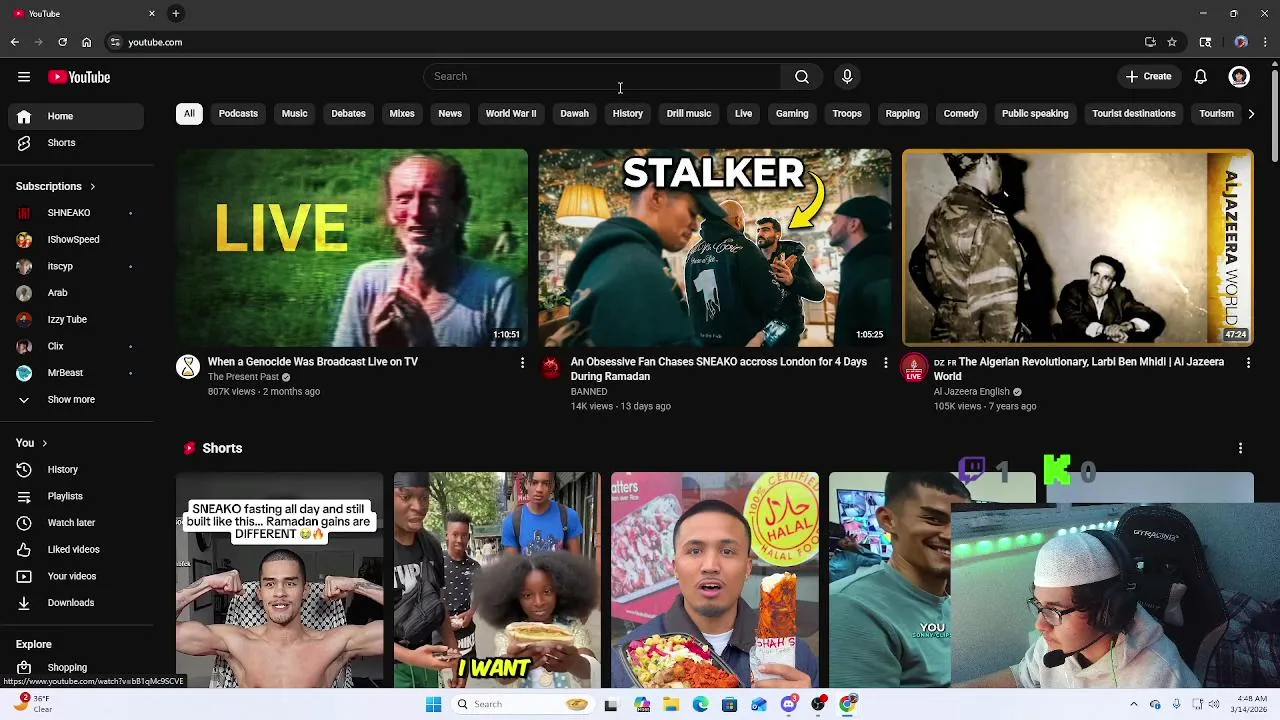Play the LIVE genocide video thumbnail
The image size is (1280, 720).
tap(352, 247)
